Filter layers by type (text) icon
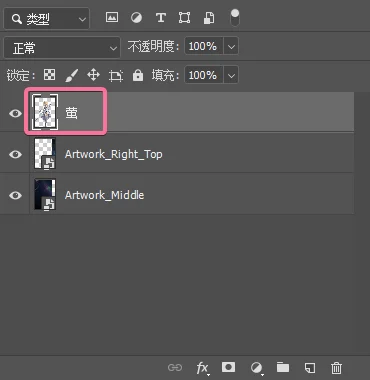Image resolution: width=370 pixels, height=380 pixels. point(161,18)
